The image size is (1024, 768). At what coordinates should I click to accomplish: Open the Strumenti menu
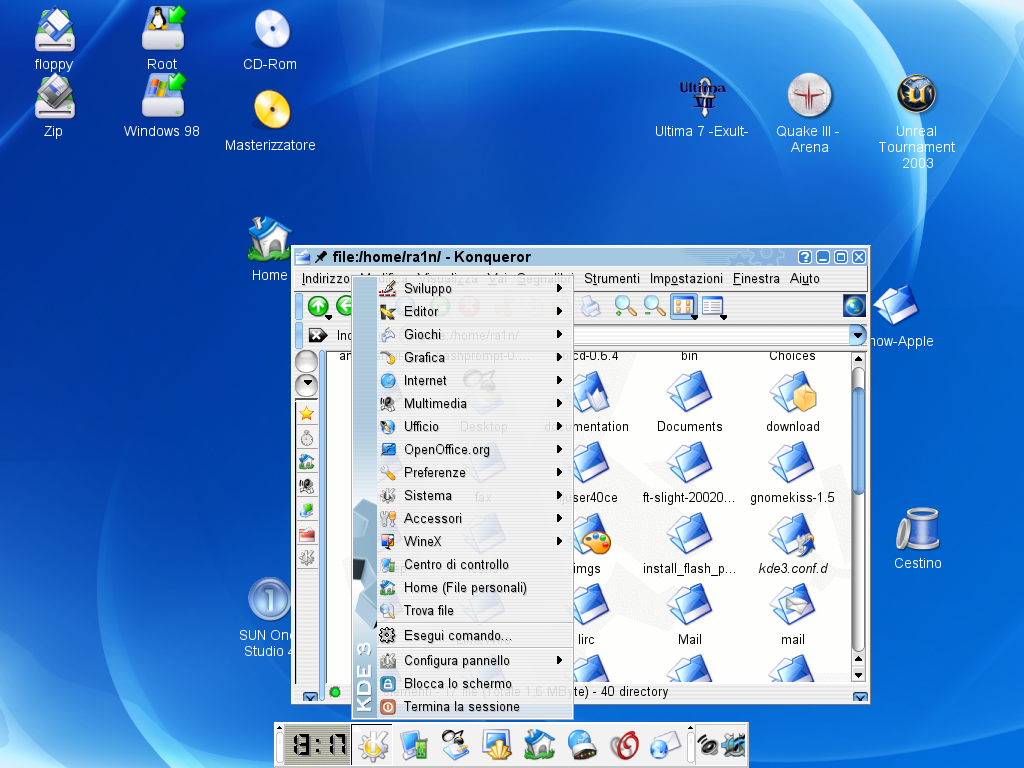(611, 279)
